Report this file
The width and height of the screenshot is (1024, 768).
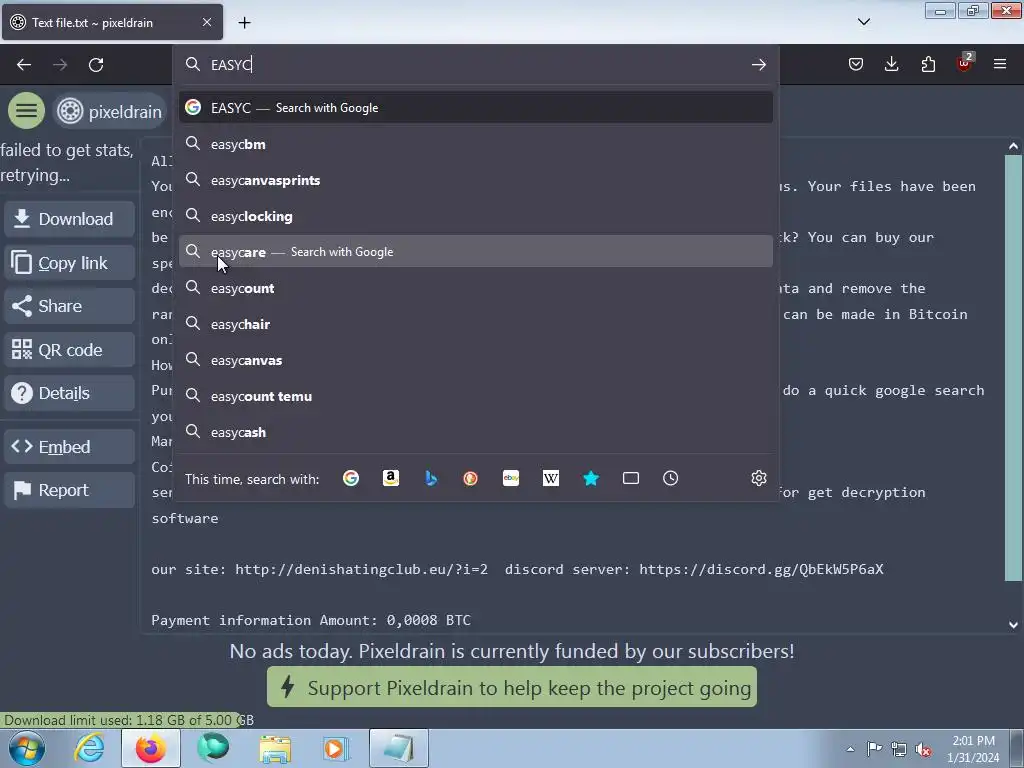(70, 490)
